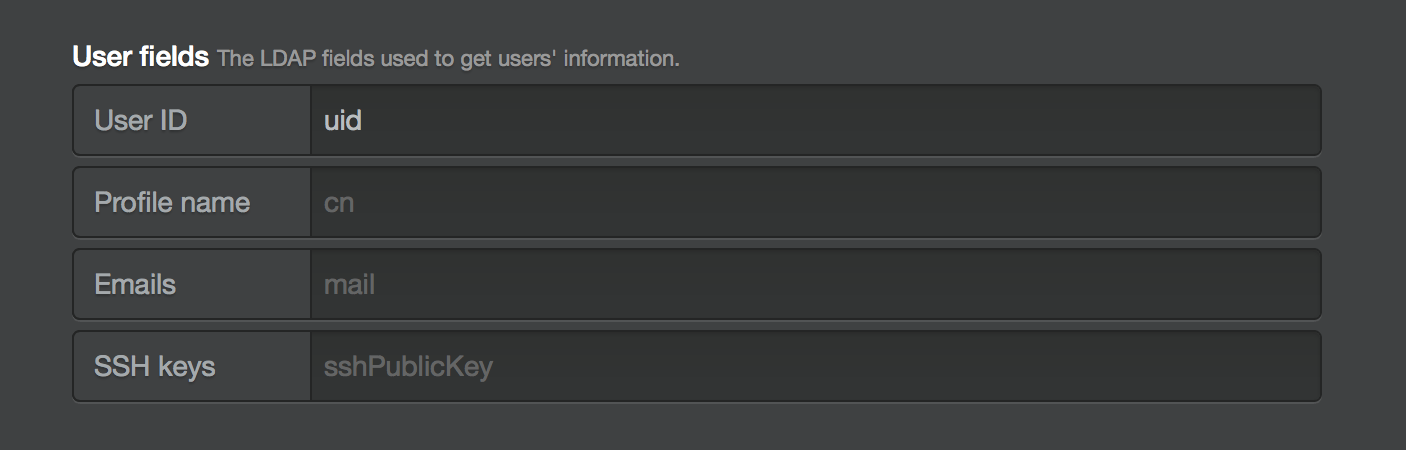Focus the User ID input field
The height and width of the screenshot is (450, 1406).
point(815,121)
